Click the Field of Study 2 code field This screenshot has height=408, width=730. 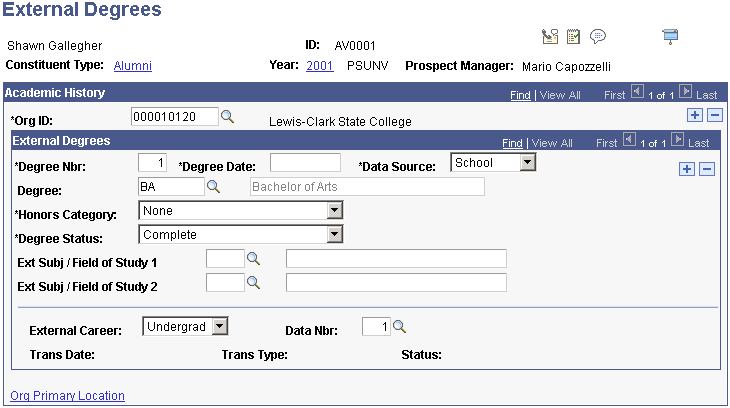click(x=225, y=282)
